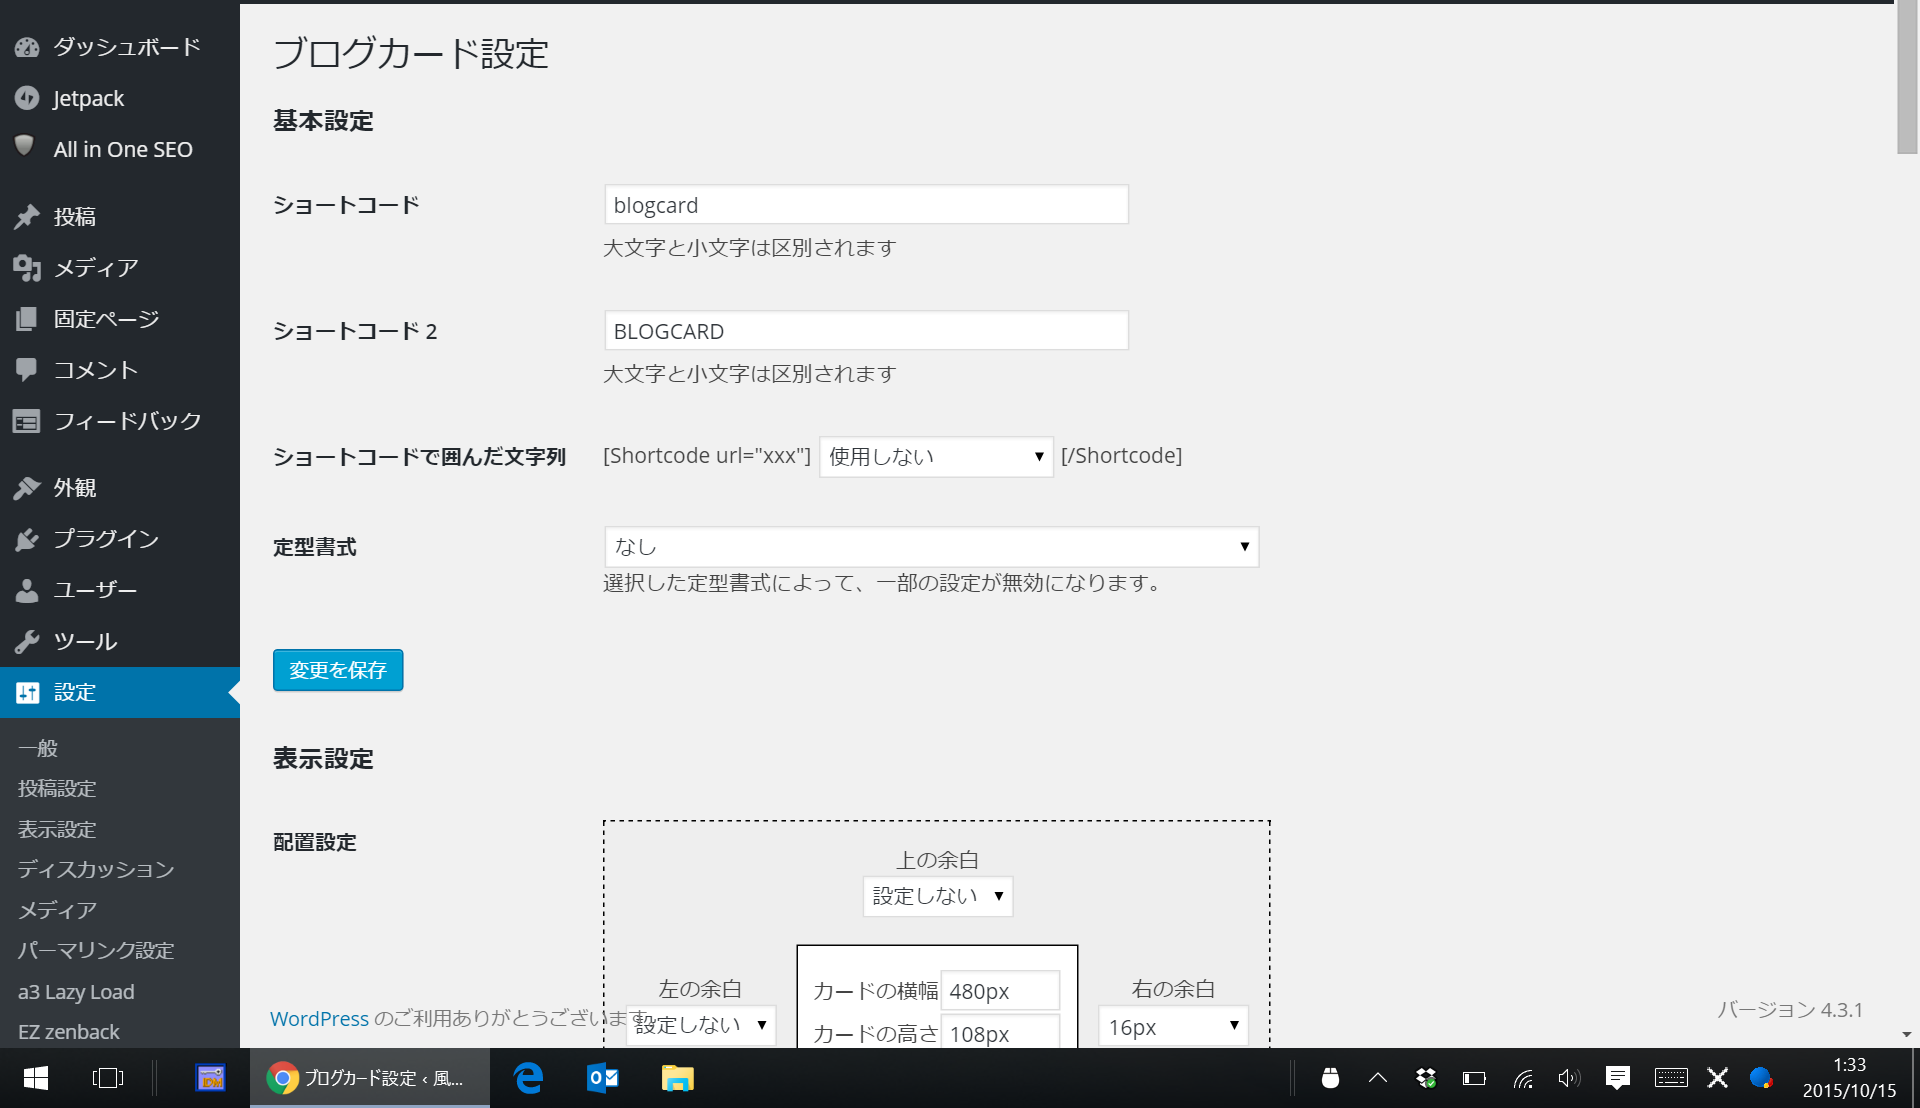Click the 投稿 icon in sidebar
This screenshot has height=1108, width=1920.
[x=25, y=215]
